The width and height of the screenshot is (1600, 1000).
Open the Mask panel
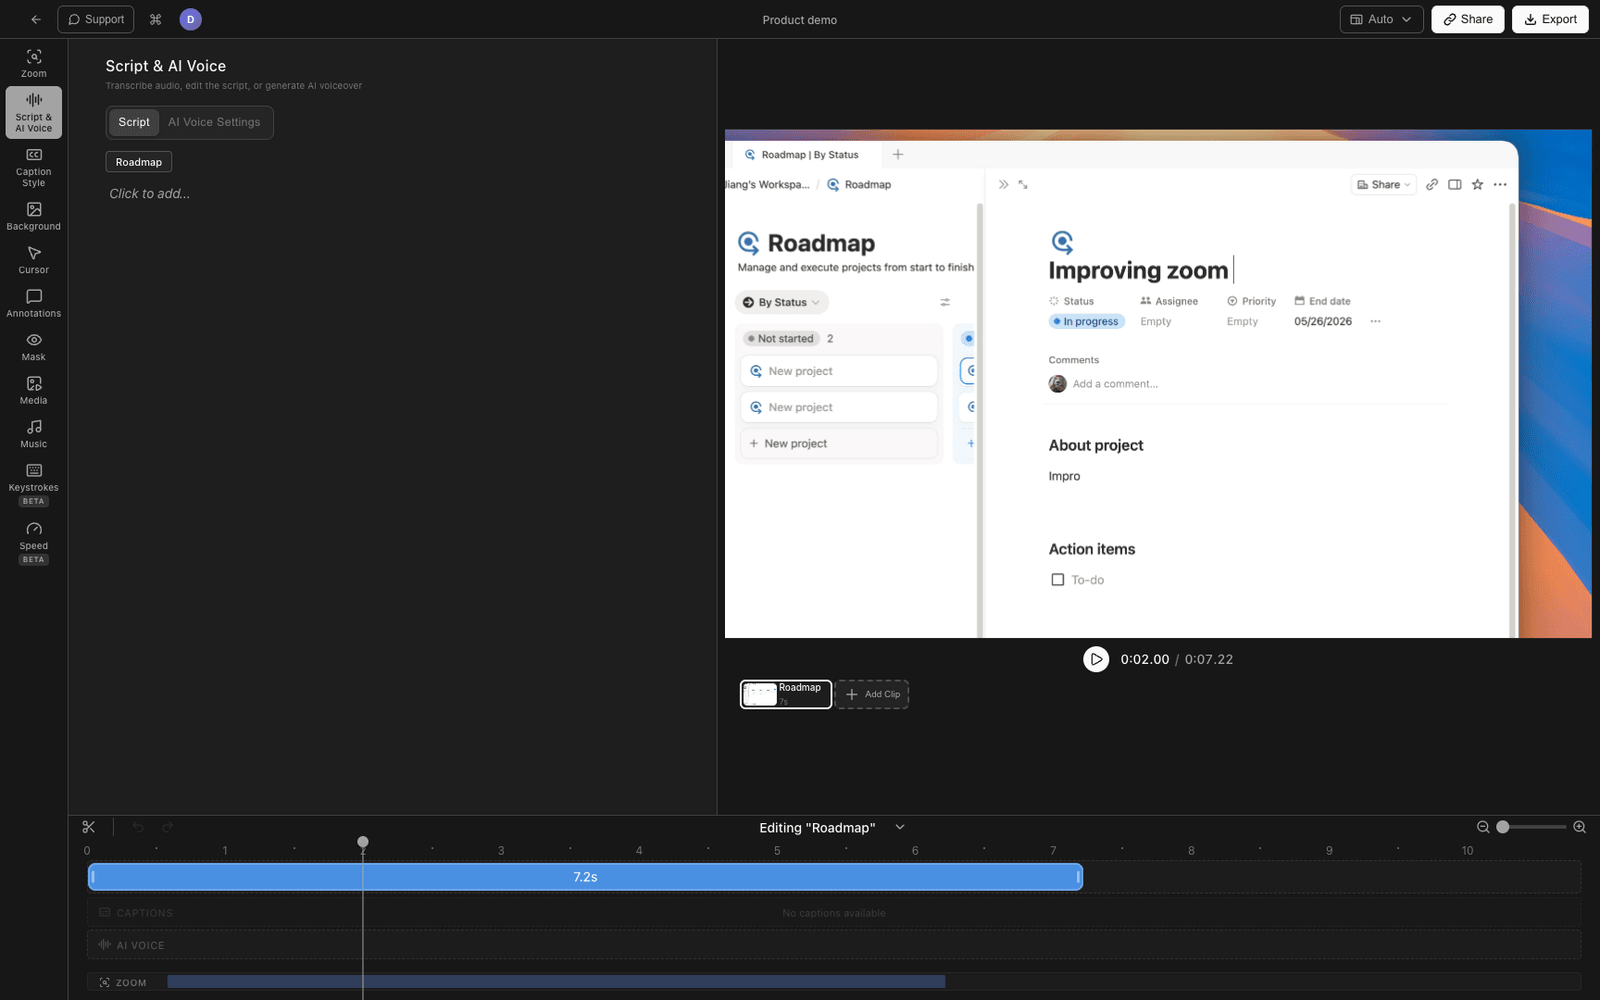(x=34, y=347)
